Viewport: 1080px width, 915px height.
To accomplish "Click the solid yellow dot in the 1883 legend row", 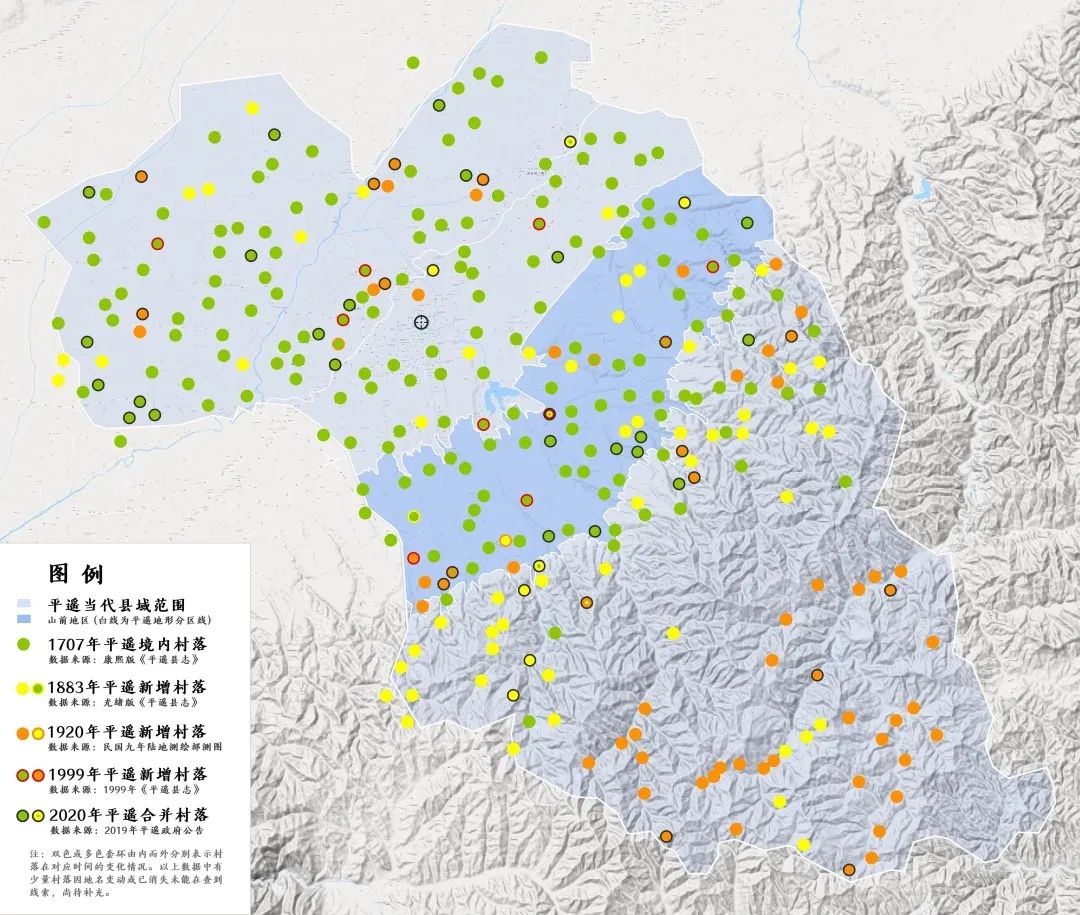I will tap(23, 688).
